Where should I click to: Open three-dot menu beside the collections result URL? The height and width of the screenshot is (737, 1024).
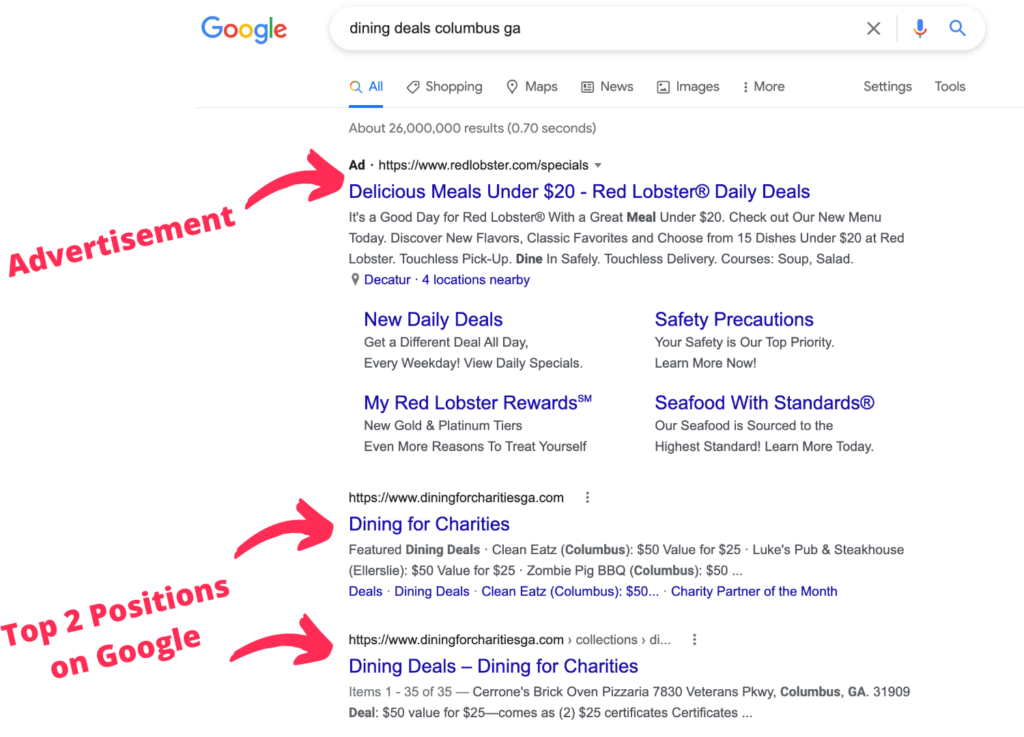tap(694, 640)
